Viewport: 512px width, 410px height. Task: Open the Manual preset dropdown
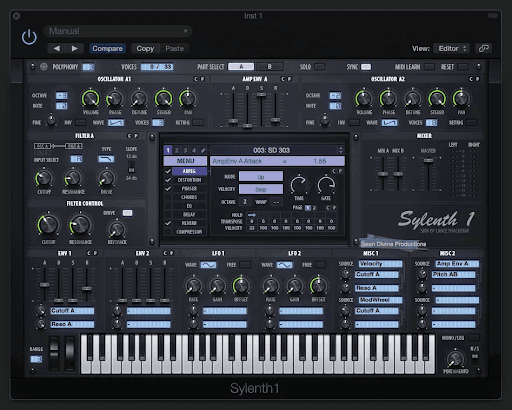(117, 31)
